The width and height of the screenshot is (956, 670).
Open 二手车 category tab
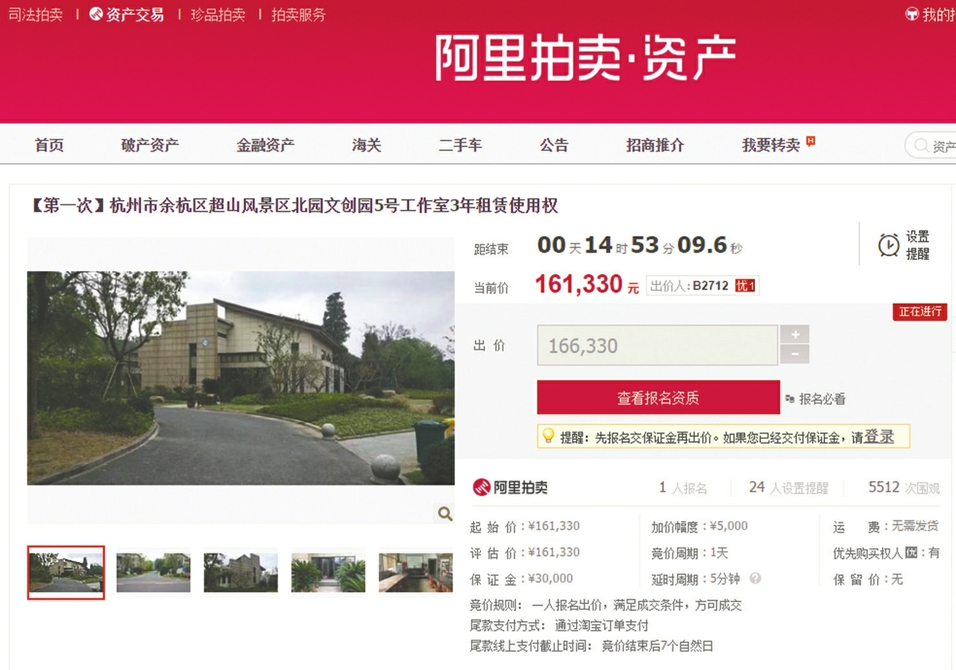pos(460,145)
